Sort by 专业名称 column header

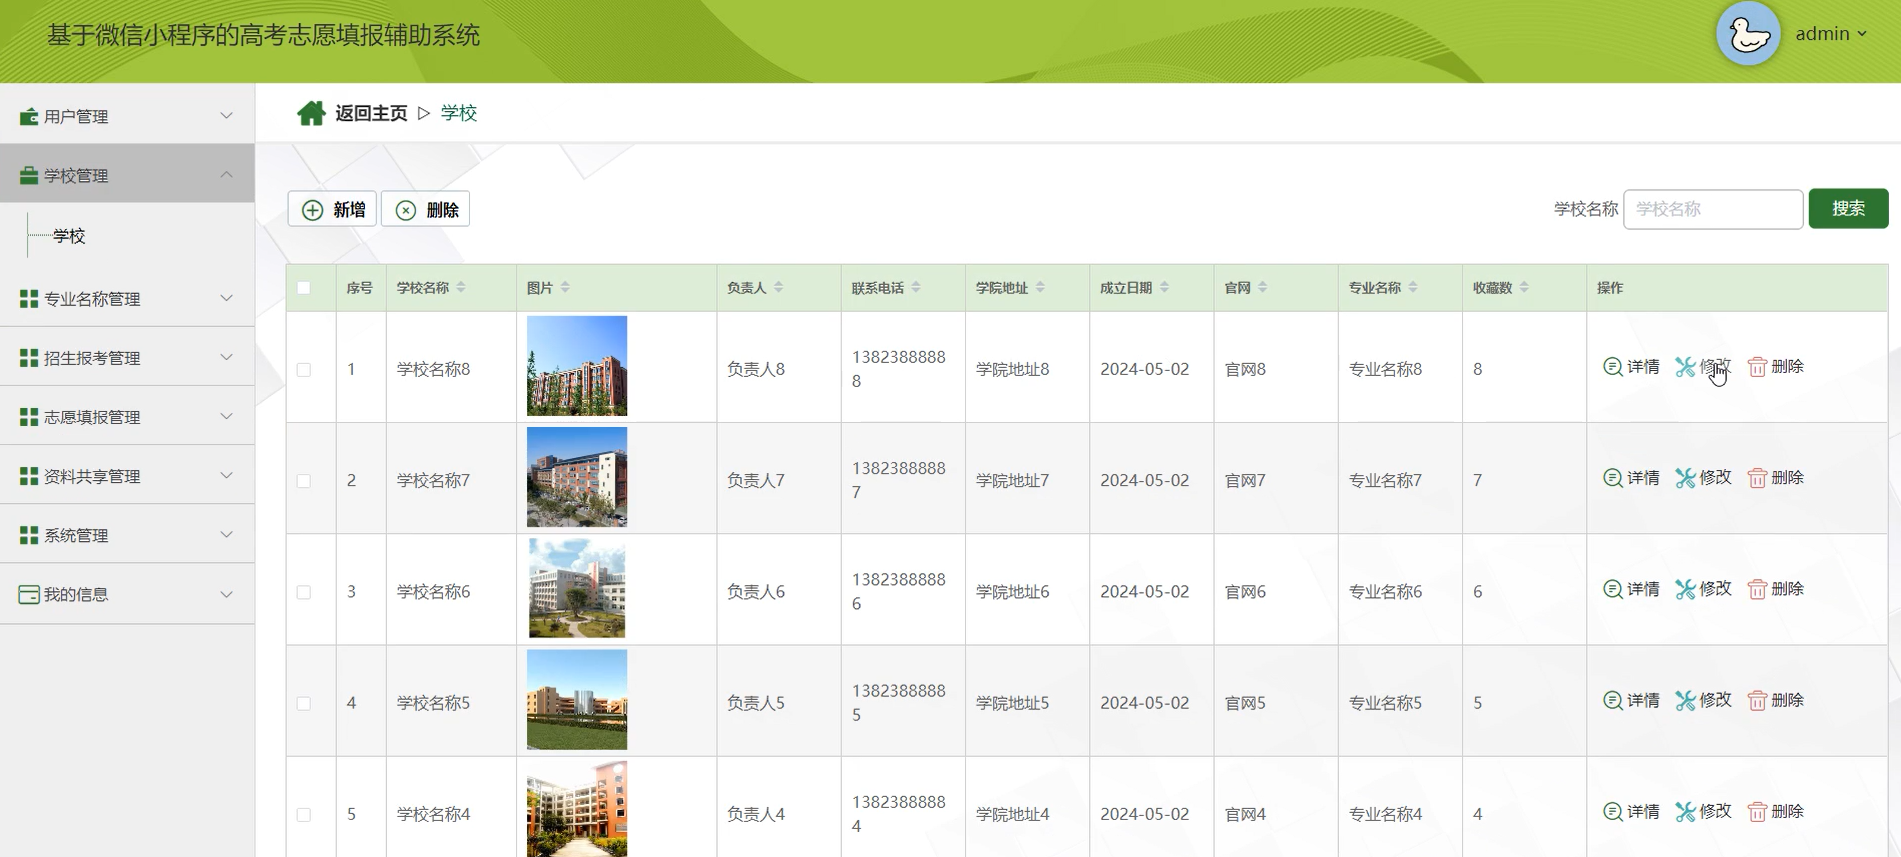1383,288
